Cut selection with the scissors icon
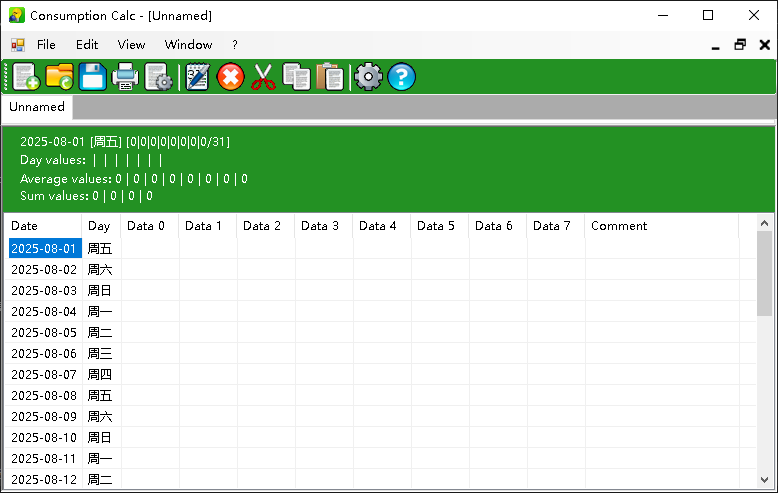 coord(263,77)
